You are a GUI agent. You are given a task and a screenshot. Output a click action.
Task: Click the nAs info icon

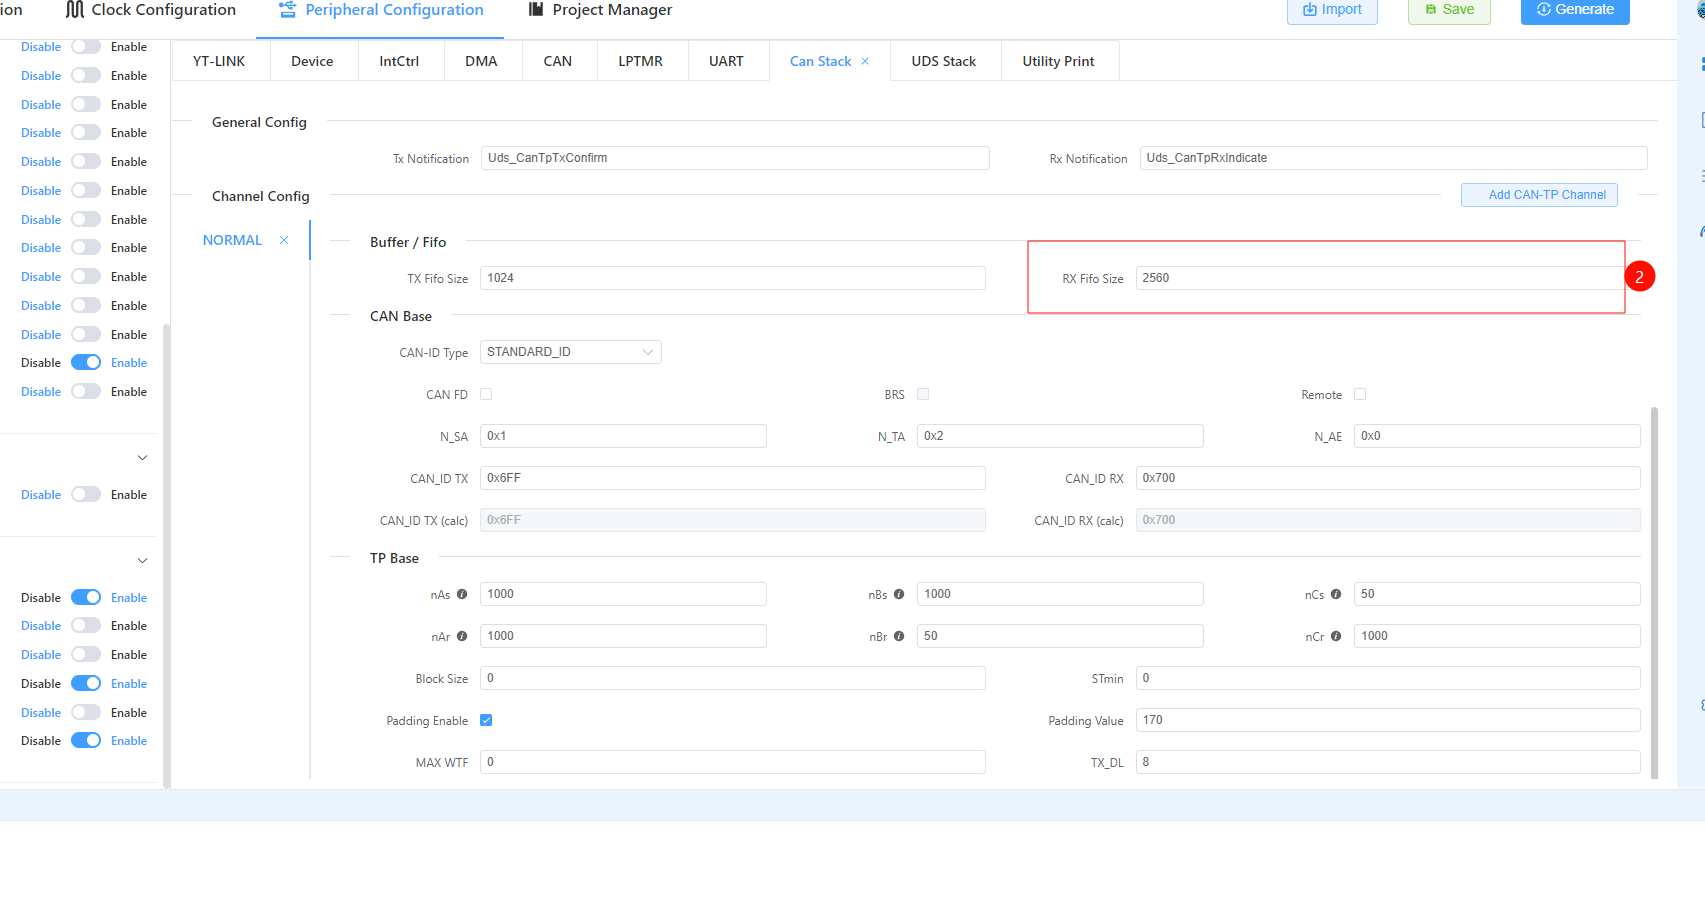[462, 594]
